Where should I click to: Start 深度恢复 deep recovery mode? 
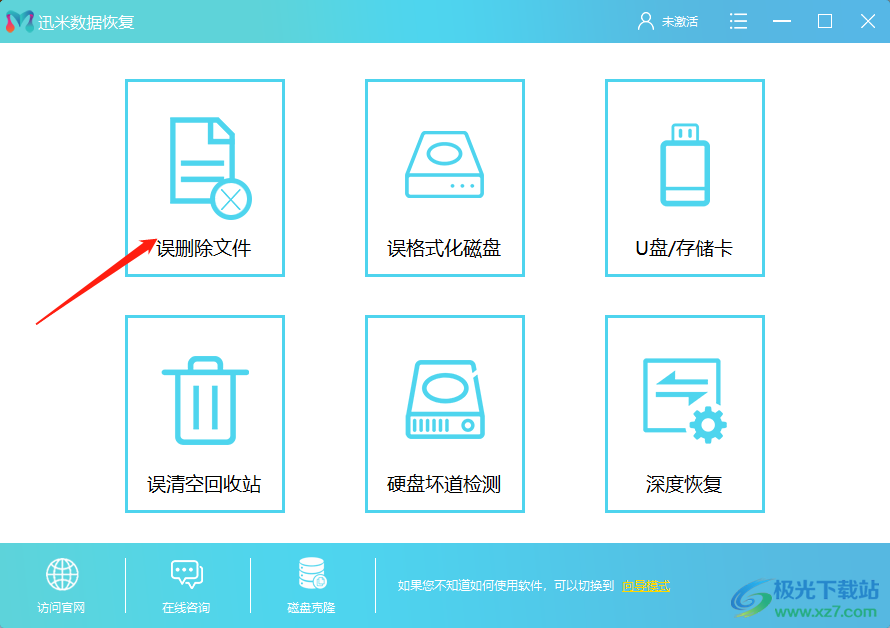pyautogui.click(x=685, y=414)
